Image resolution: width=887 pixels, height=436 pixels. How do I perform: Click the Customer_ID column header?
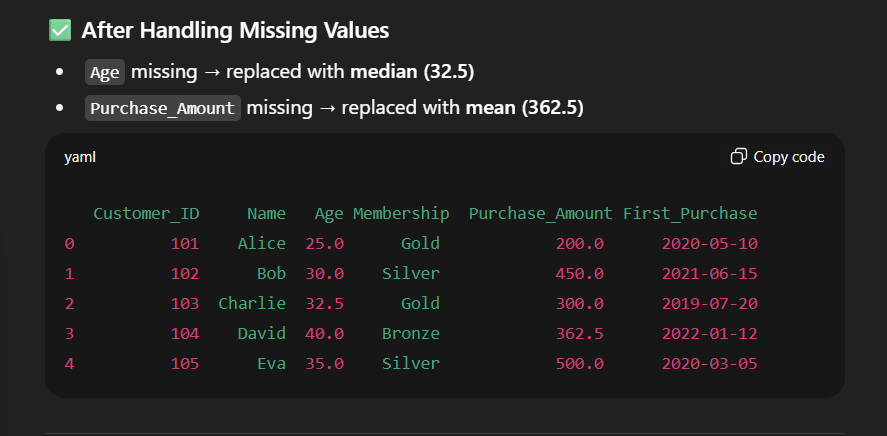(146, 213)
